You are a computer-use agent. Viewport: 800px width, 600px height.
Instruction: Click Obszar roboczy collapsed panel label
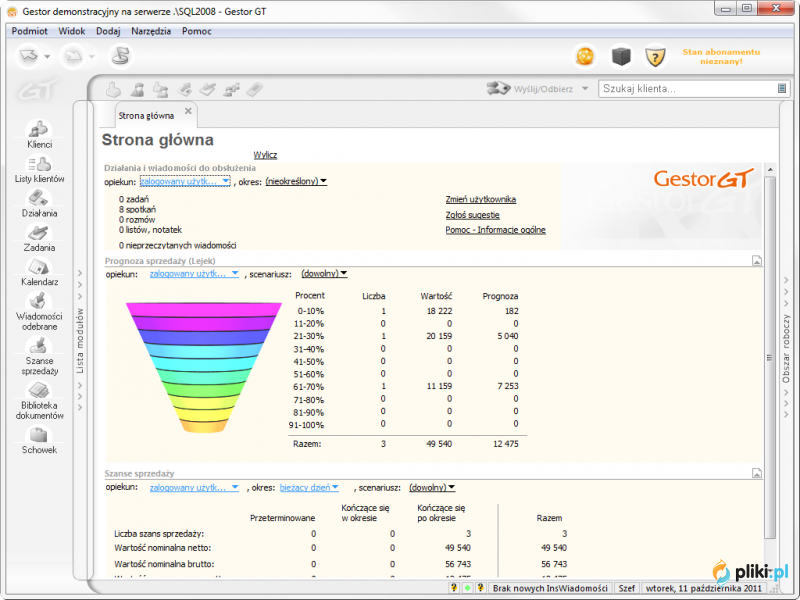[786, 348]
